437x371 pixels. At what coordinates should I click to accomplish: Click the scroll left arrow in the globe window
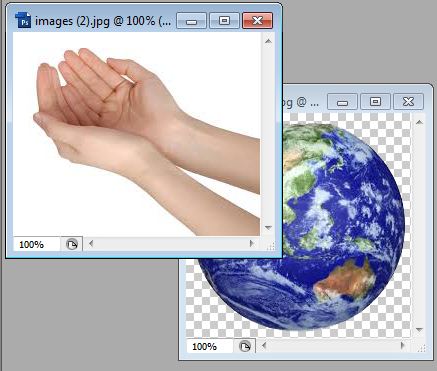pos(264,346)
